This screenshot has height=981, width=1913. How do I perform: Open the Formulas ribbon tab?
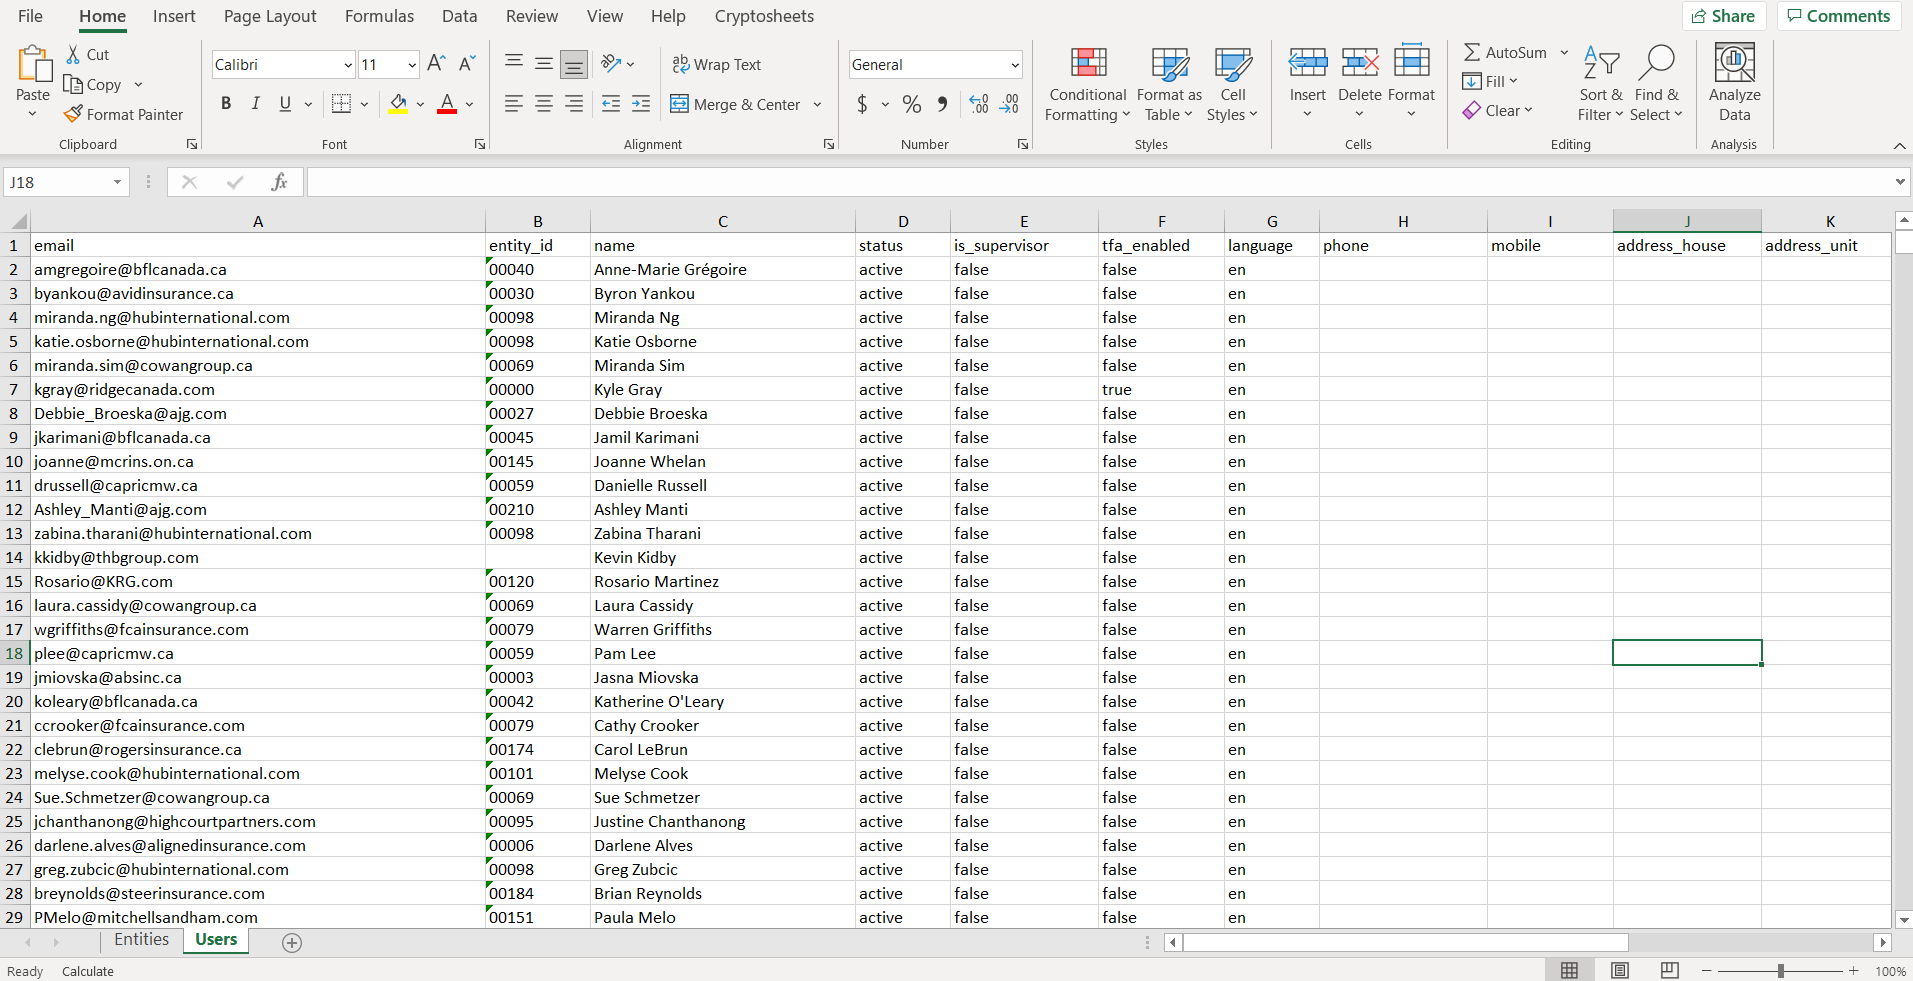coord(379,16)
